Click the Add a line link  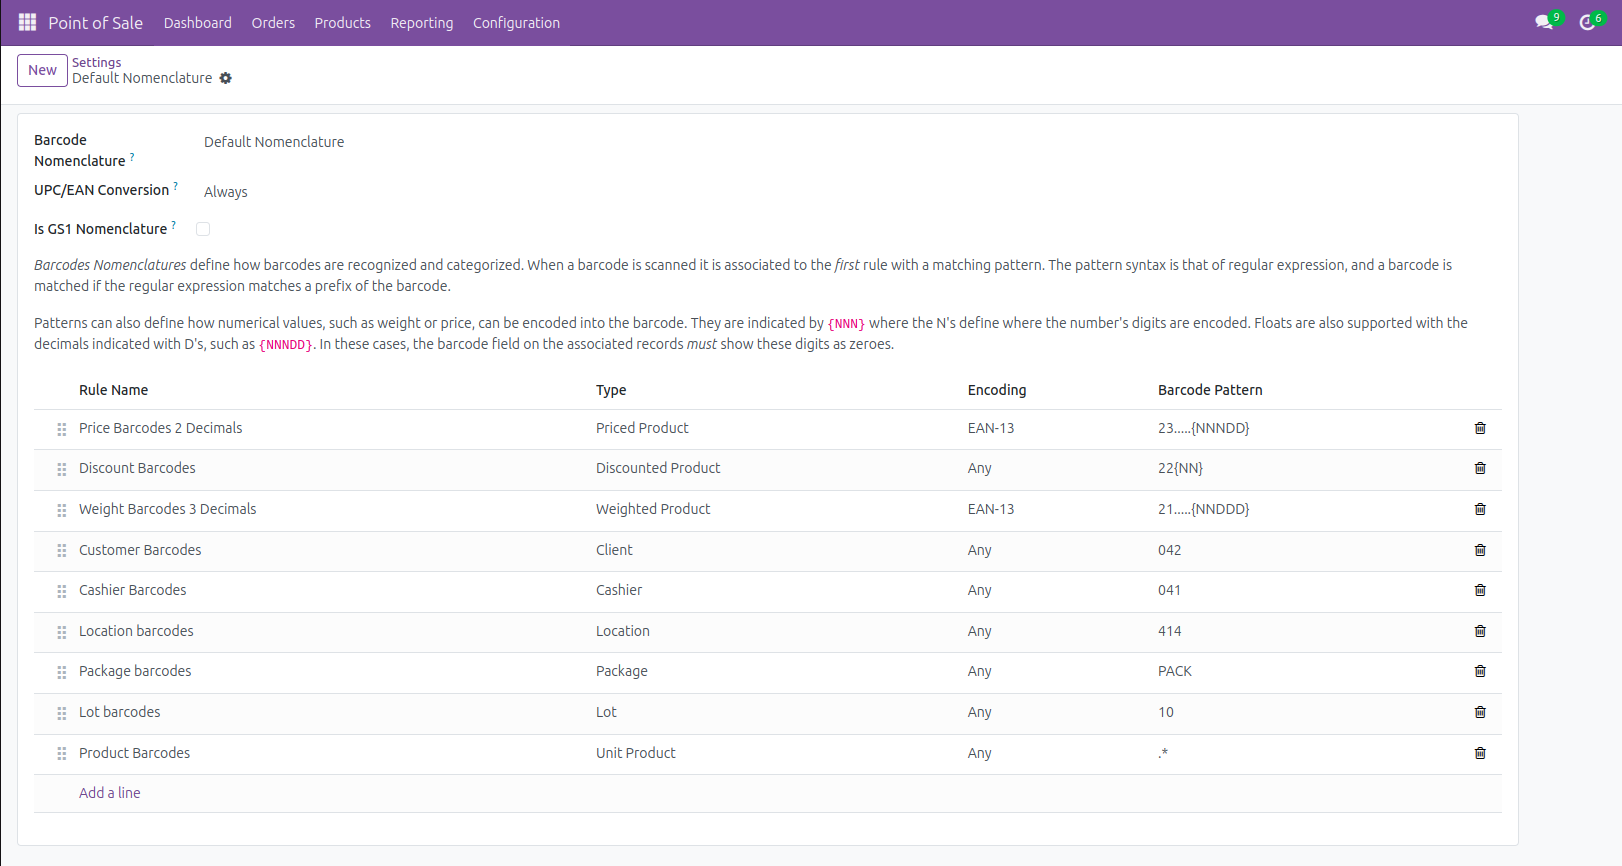pos(110,793)
